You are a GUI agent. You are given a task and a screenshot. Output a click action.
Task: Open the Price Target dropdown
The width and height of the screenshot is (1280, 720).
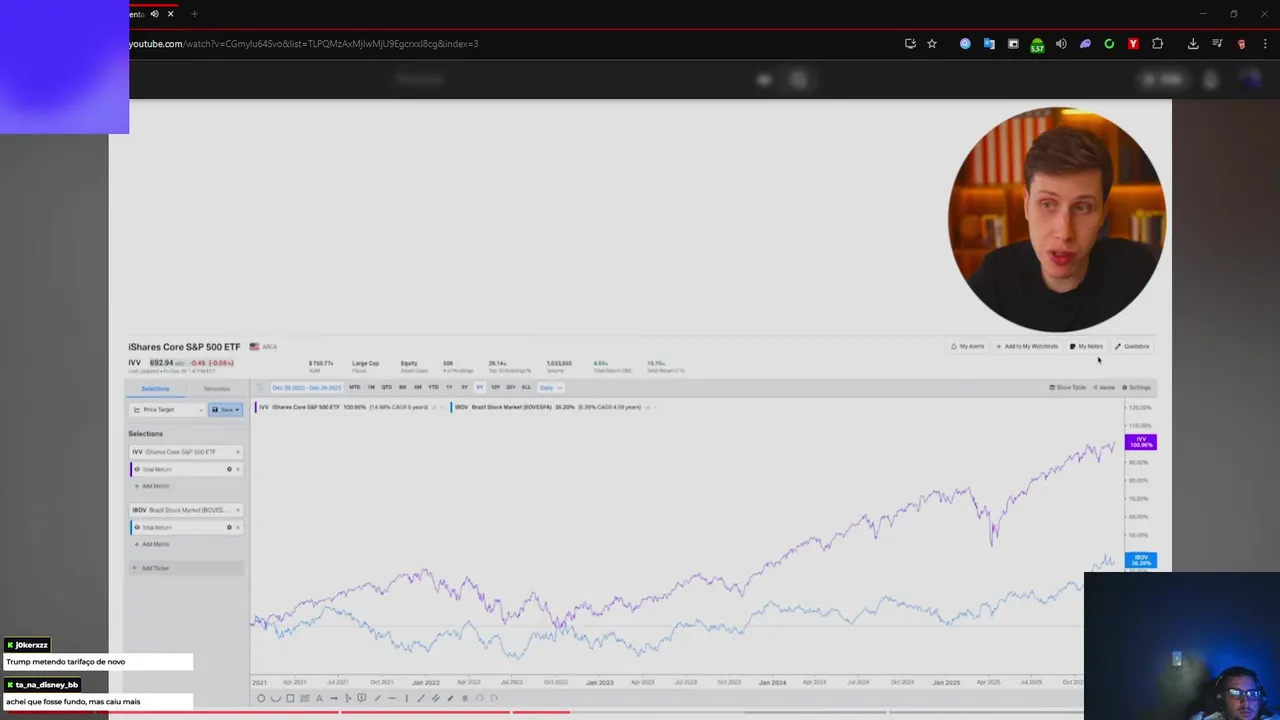click(x=167, y=410)
